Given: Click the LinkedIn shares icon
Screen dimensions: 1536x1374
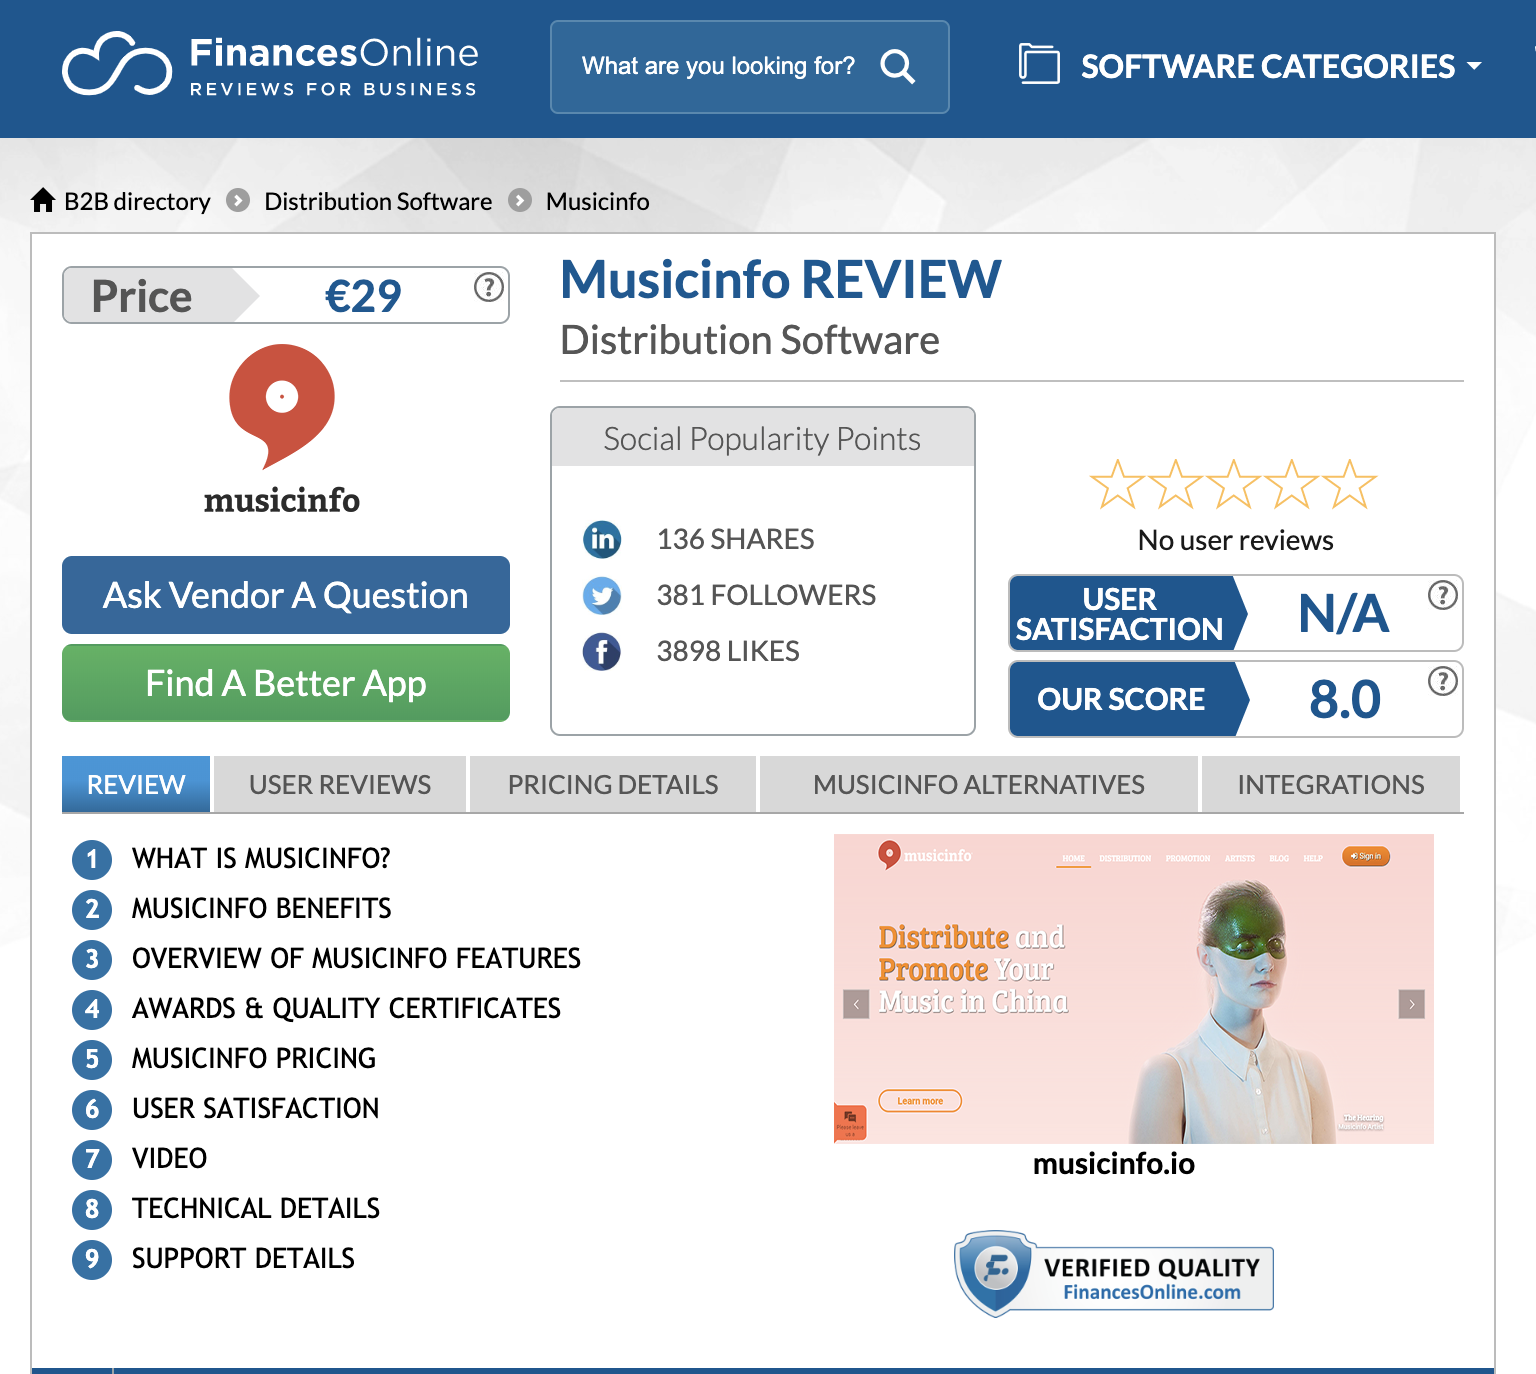Looking at the screenshot, I should pos(602,539).
